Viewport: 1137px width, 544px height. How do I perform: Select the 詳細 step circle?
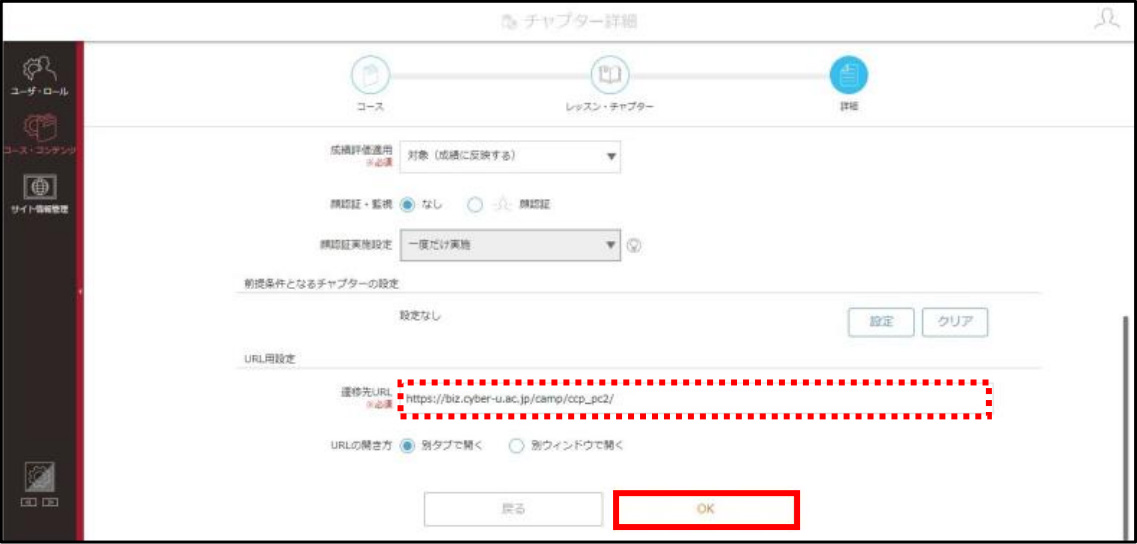(848, 75)
